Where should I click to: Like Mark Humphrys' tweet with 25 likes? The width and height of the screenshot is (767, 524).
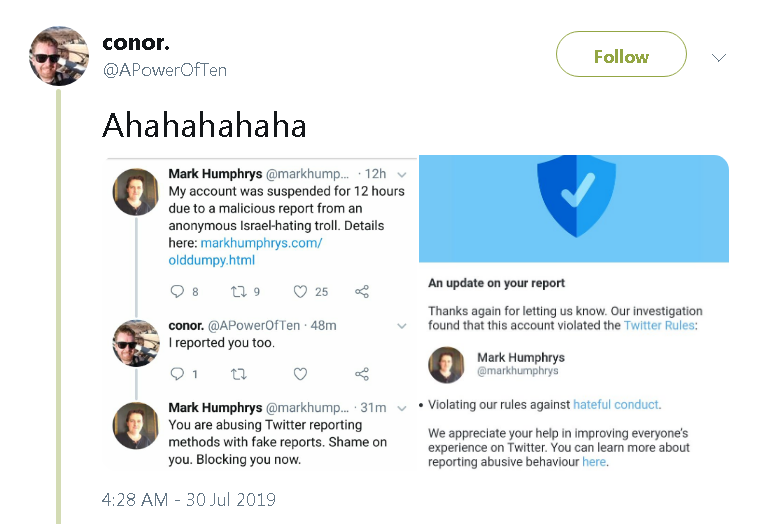point(300,292)
